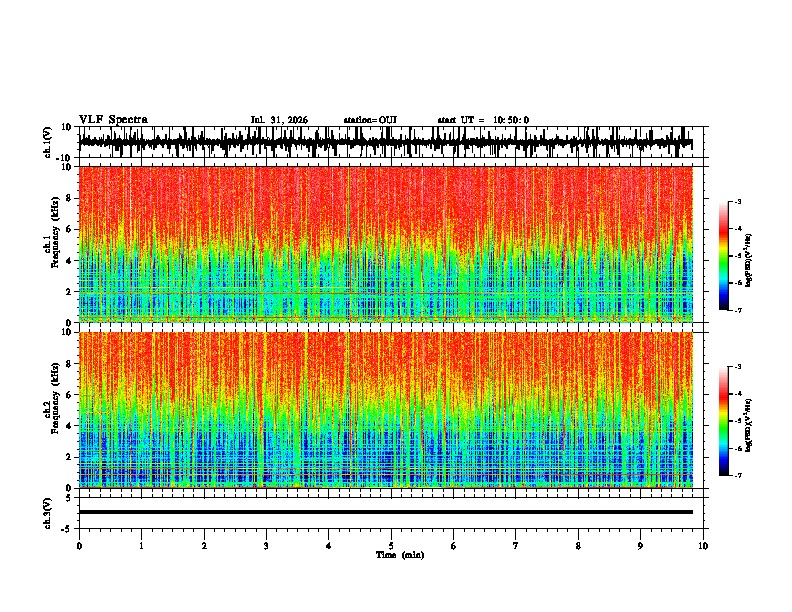This screenshot has height=612, width=792.
Task: Click the "ch.1(V)" axis label
Action: [48, 142]
